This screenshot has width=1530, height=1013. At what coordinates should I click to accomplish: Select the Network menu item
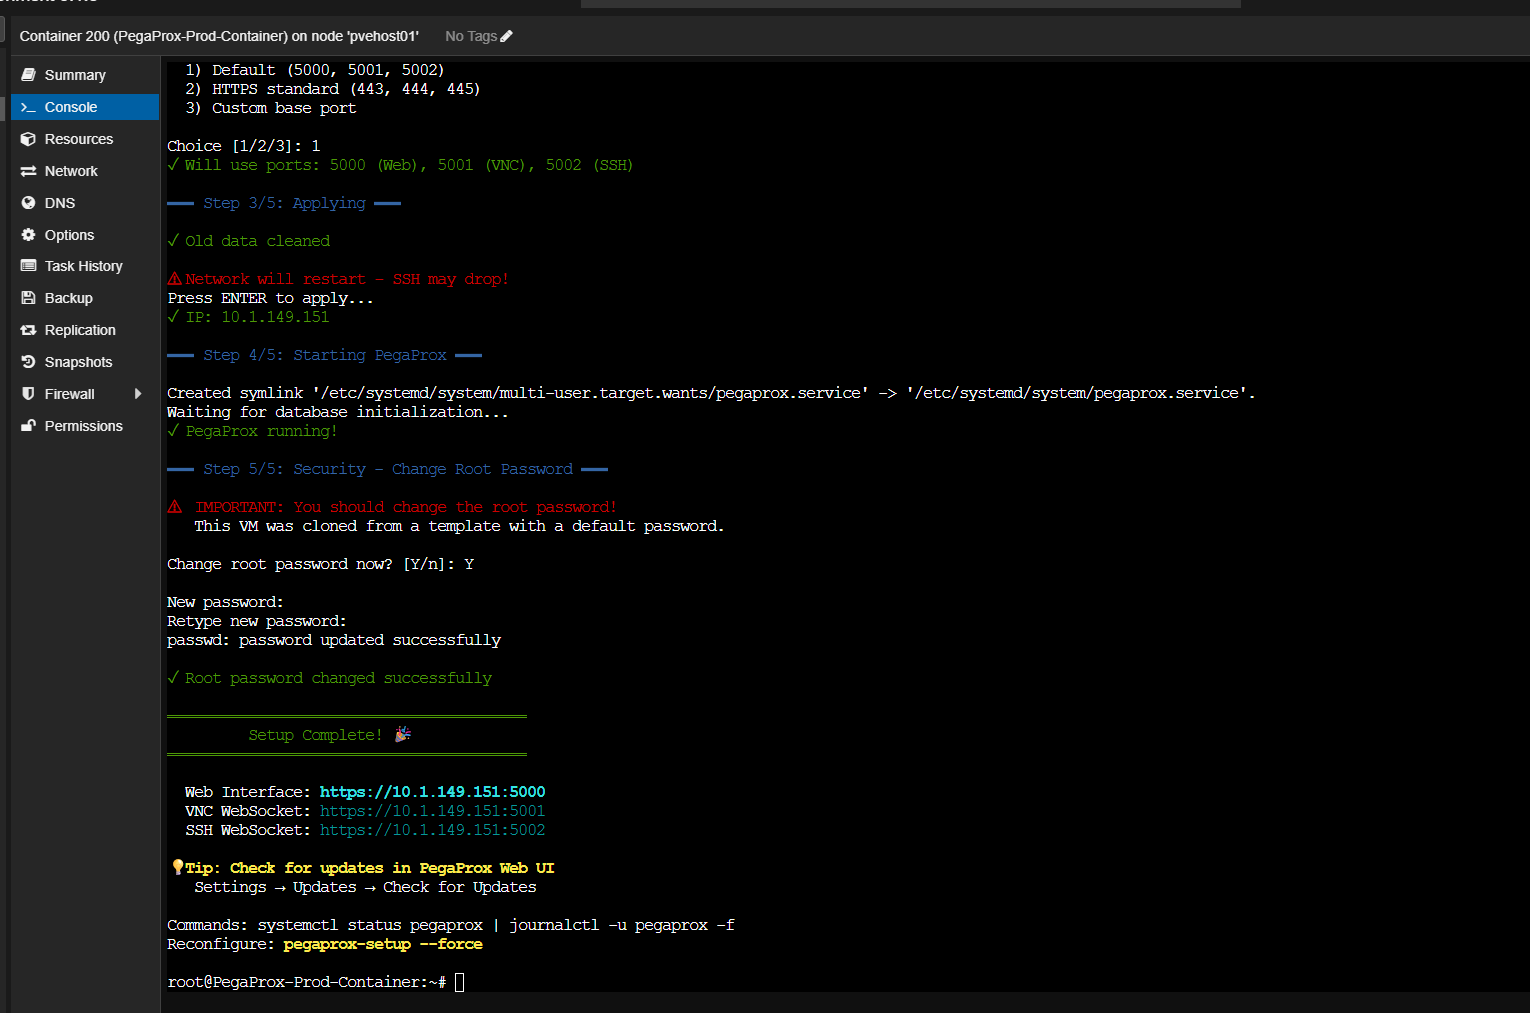click(71, 171)
